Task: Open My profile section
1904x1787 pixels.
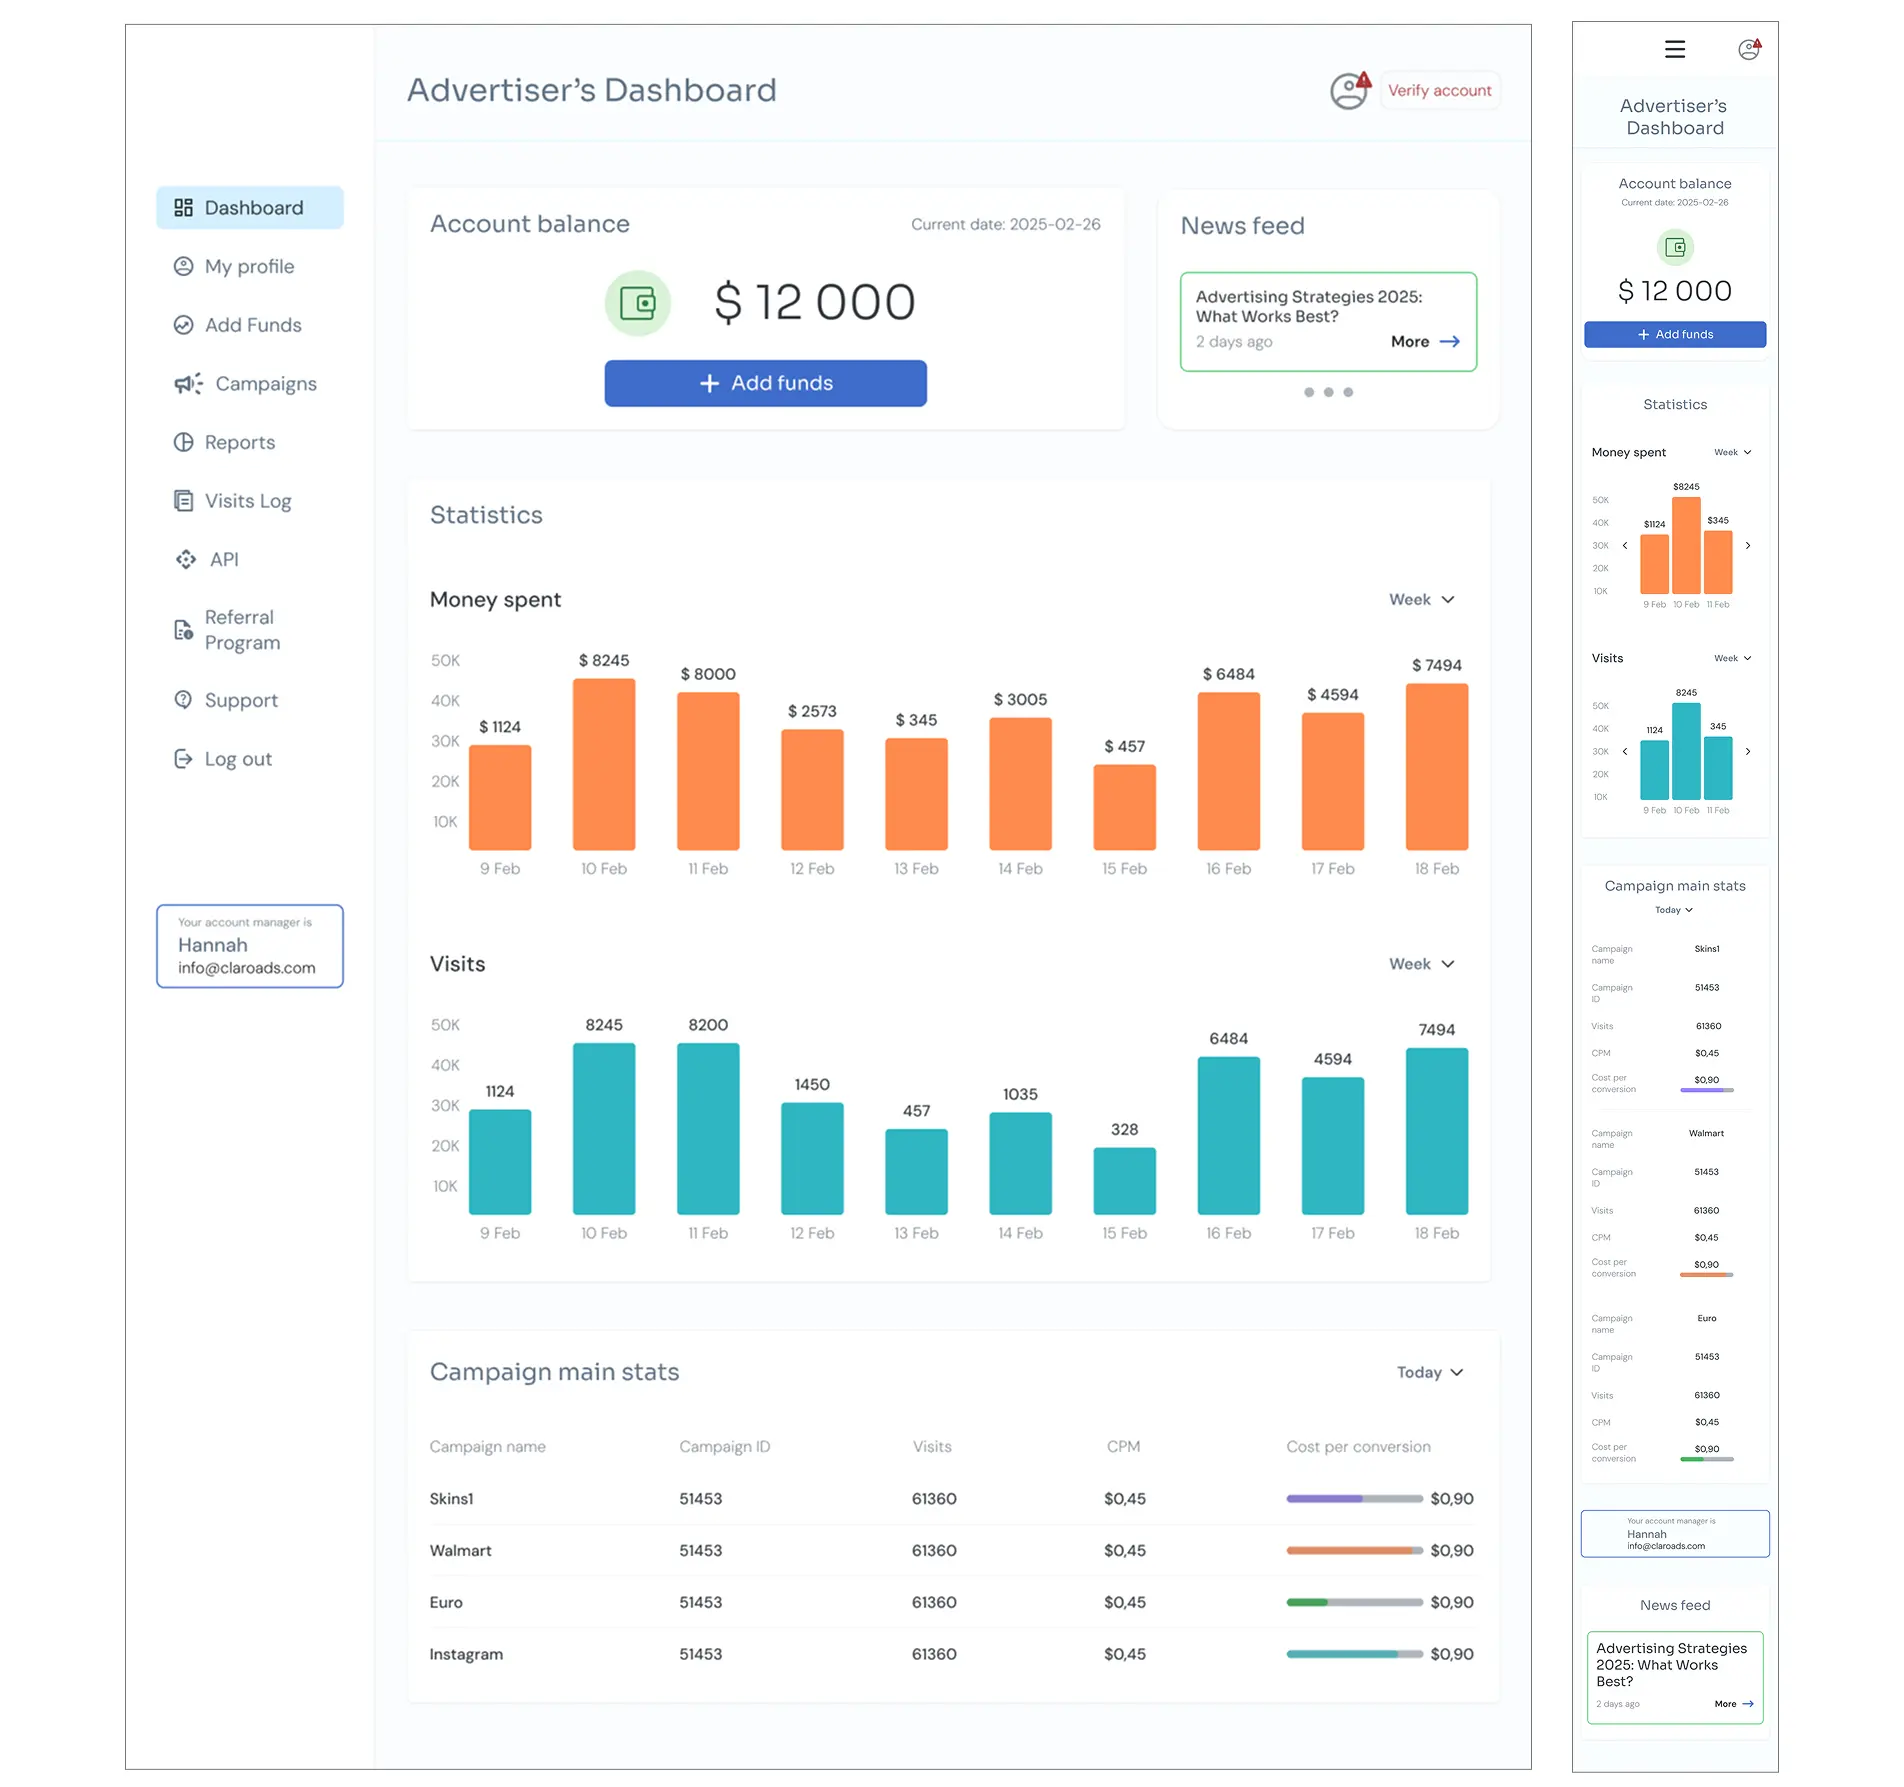Action: pyautogui.click(x=248, y=266)
